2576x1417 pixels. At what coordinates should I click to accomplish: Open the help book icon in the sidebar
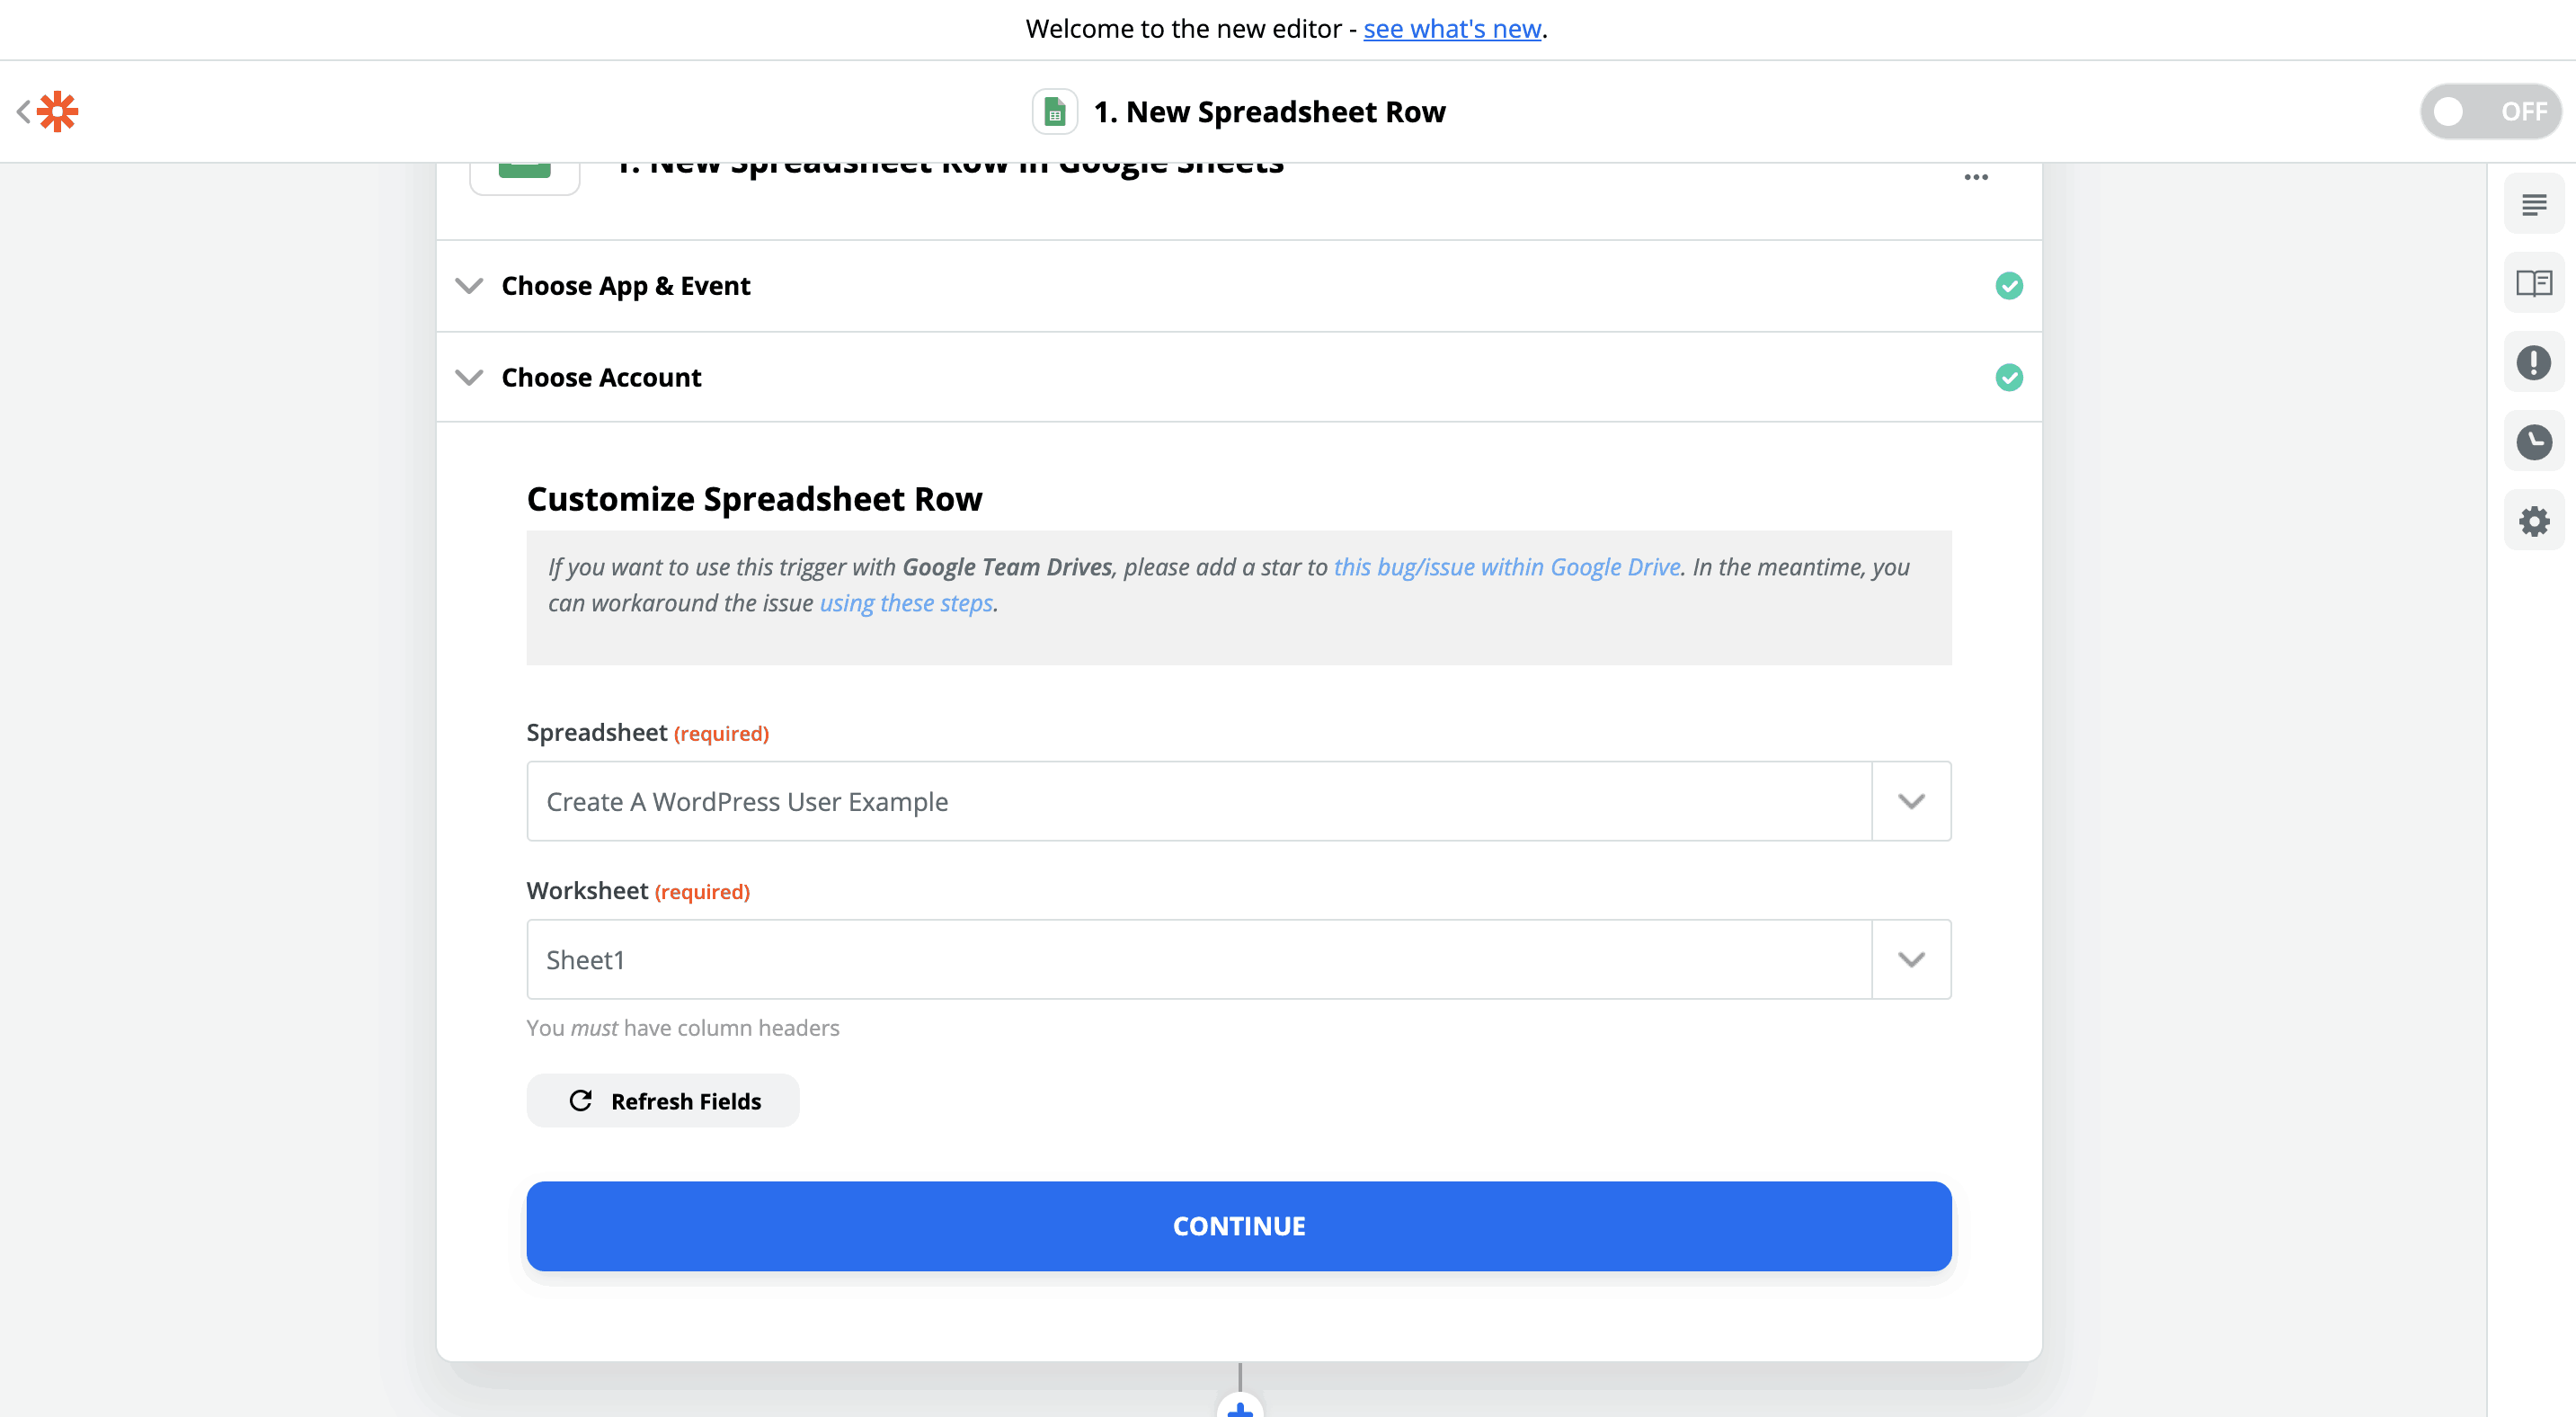(2533, 284)
